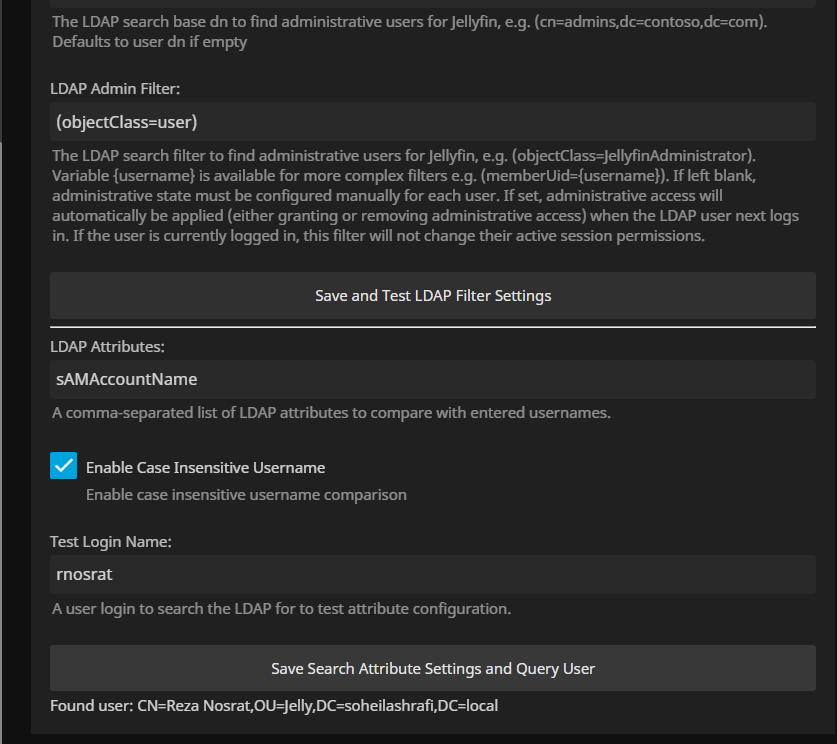The height and width of the screenshot is (744, 837).
Task: Click Save Search Attribute Settings and Query User
Action: 433,668
